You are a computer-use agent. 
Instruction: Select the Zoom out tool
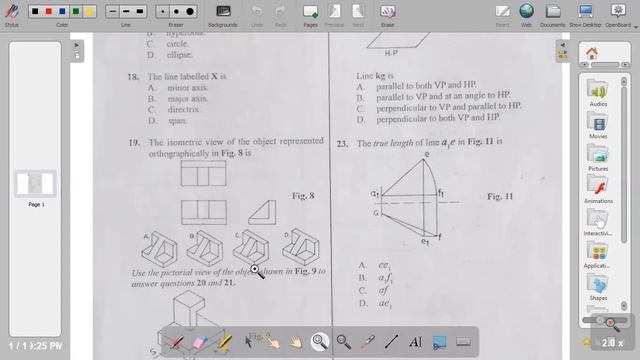point(344,341)
